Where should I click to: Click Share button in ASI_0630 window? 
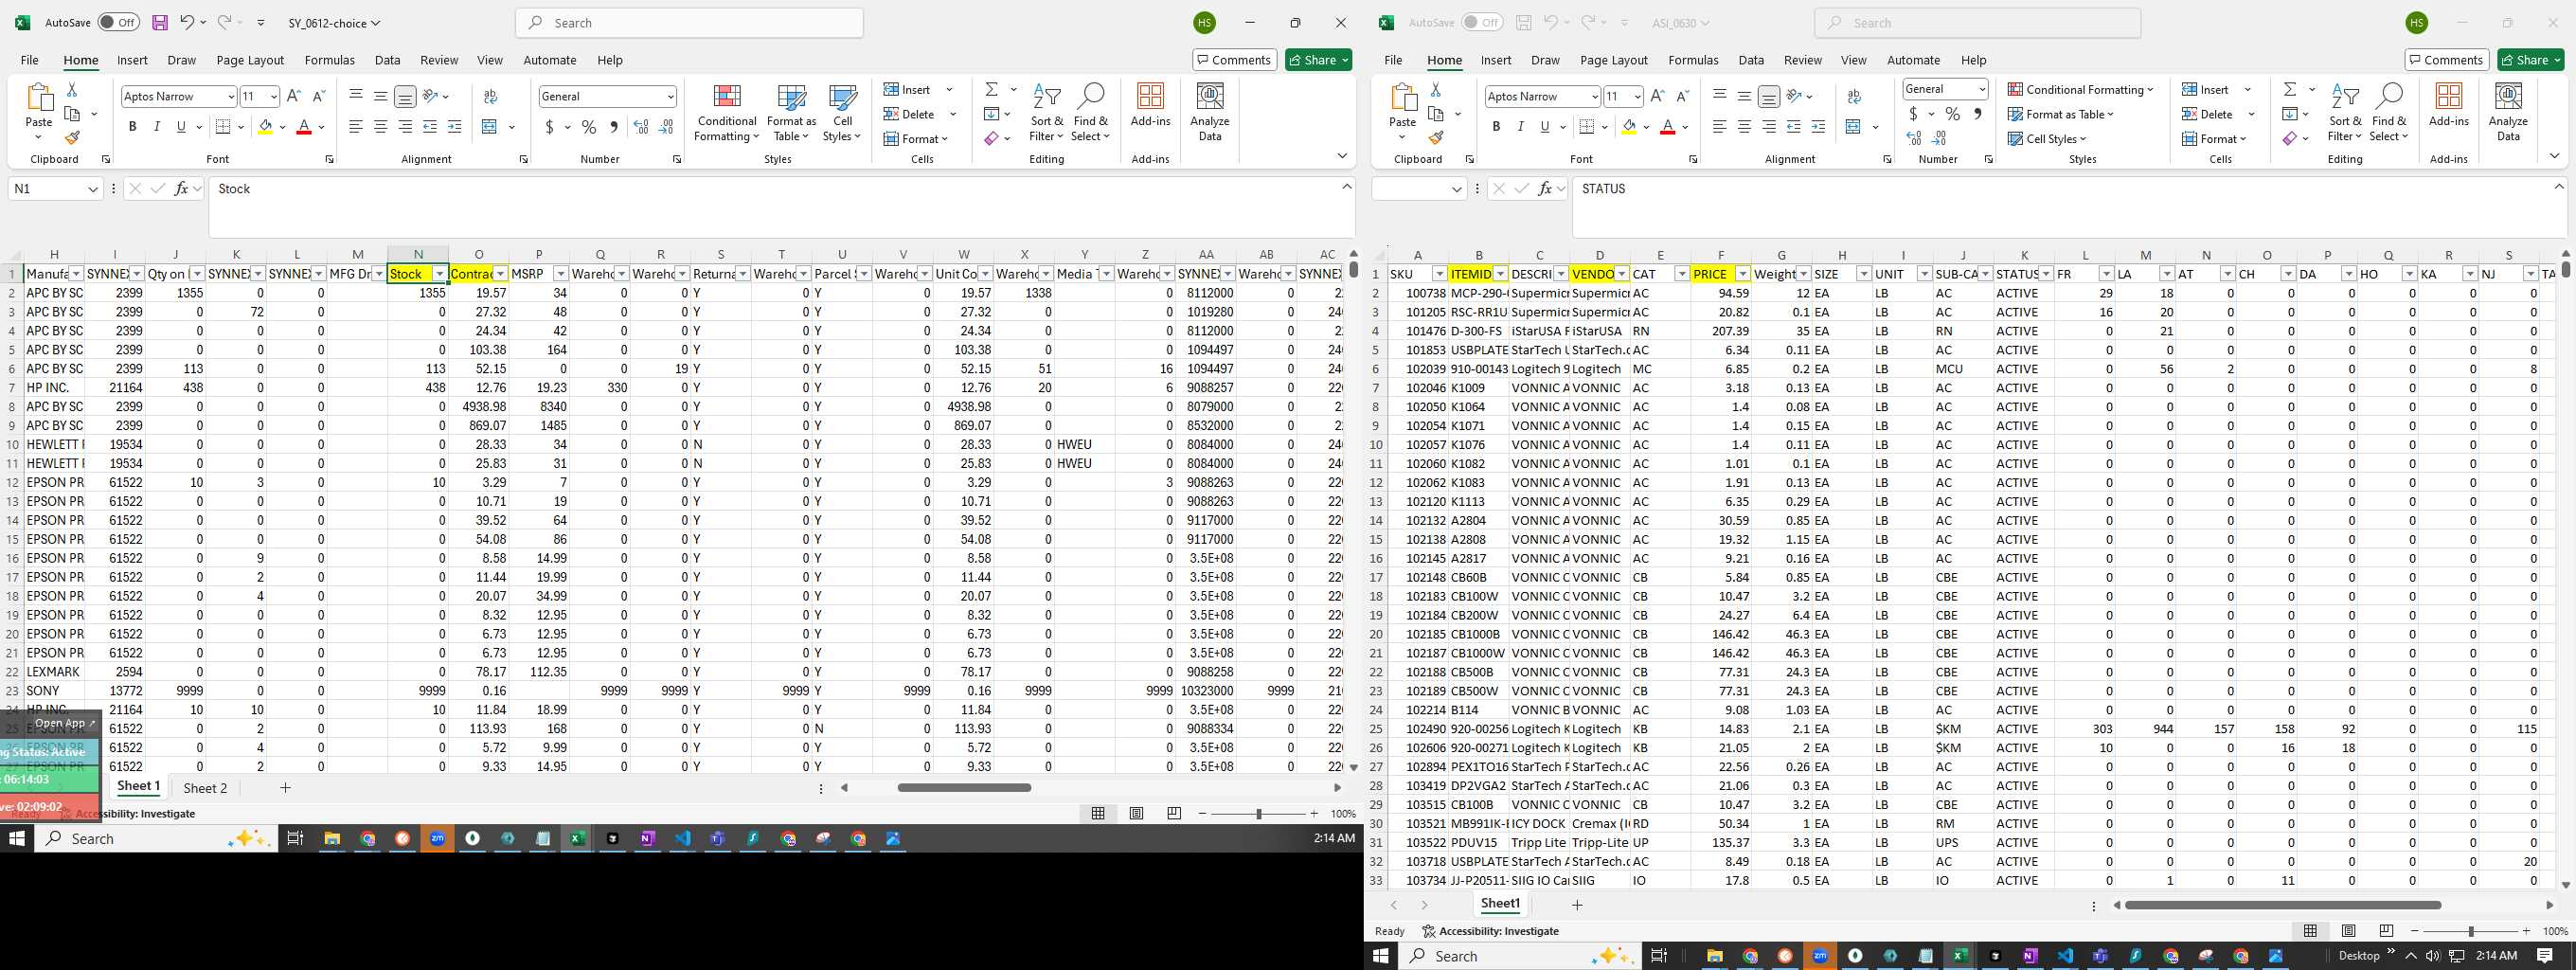tap(2531, 60)
